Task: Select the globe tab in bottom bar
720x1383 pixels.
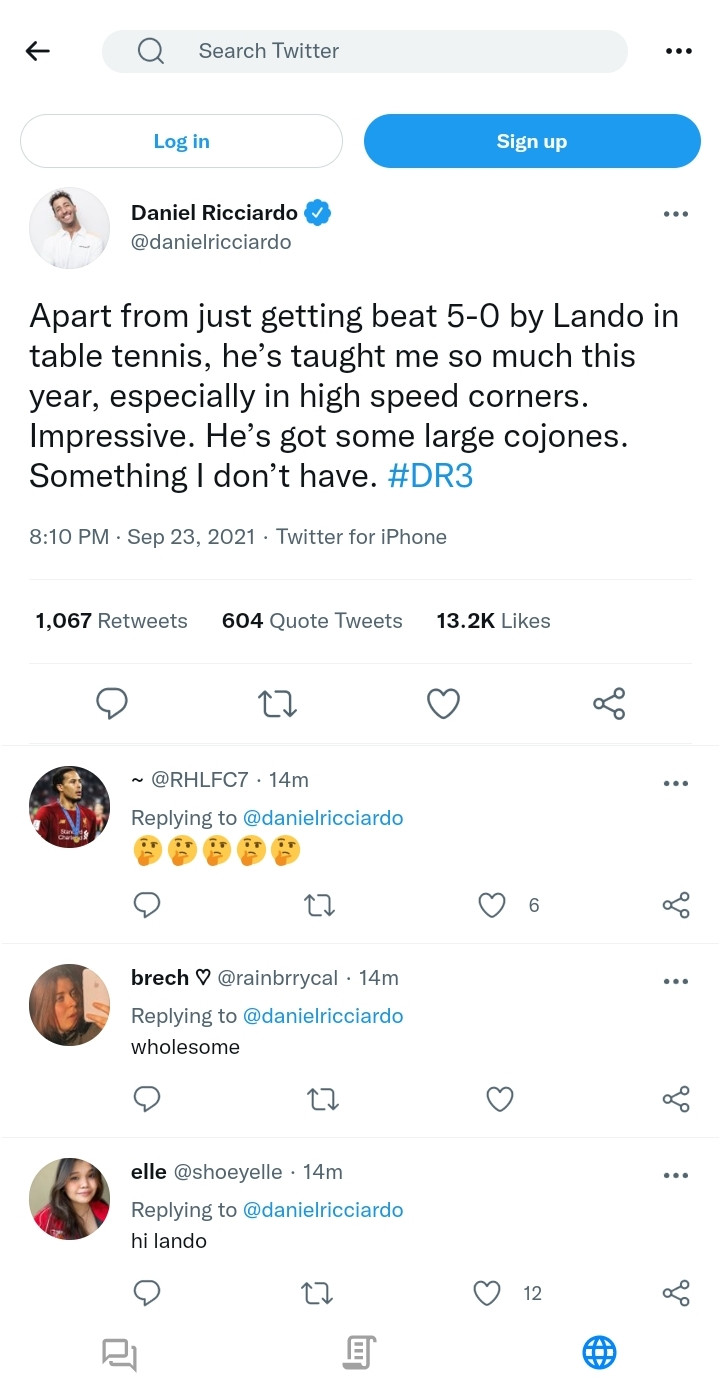Action: 599,1353
